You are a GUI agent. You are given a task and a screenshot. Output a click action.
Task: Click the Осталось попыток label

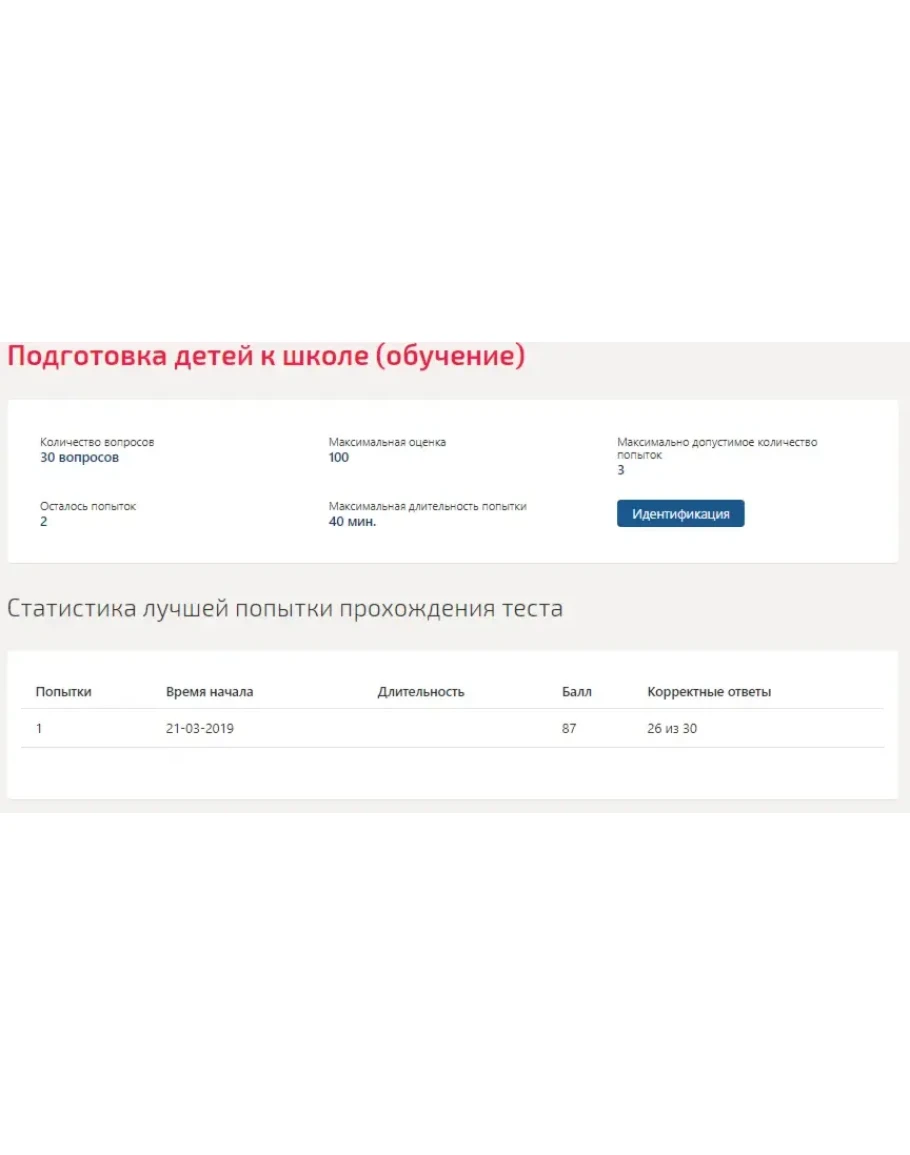(88, 506)
